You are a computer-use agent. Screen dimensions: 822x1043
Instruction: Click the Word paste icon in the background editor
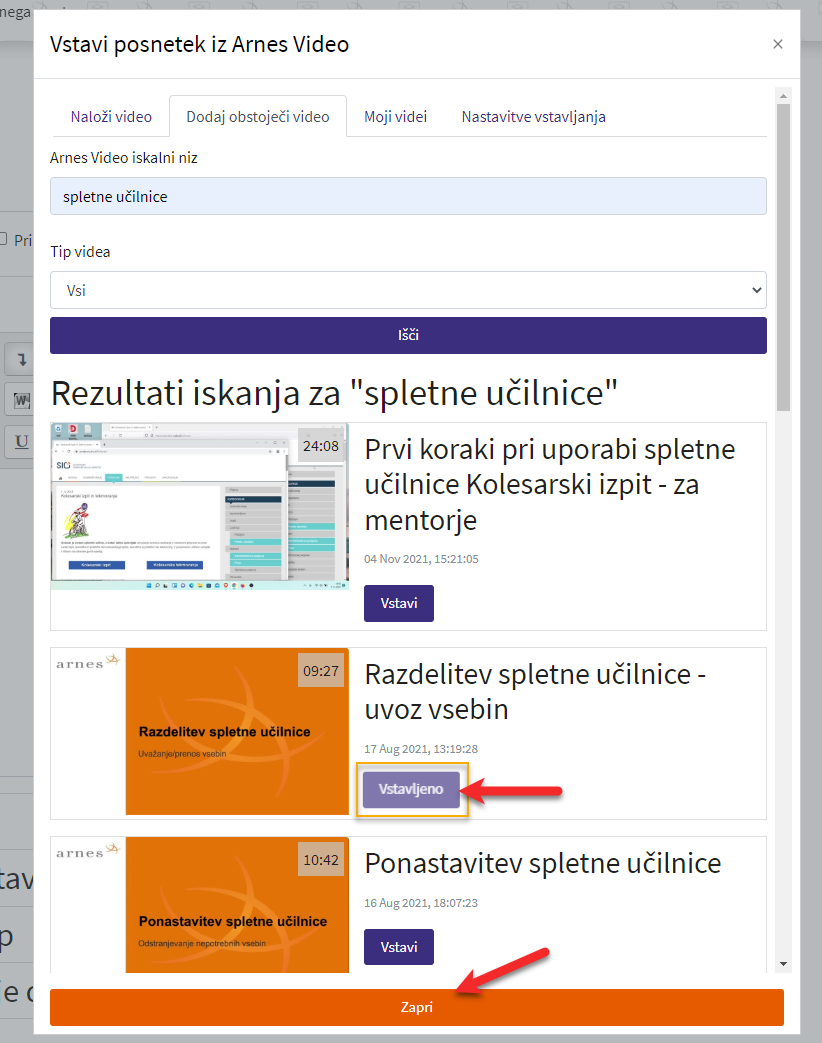tap(21, 400)
